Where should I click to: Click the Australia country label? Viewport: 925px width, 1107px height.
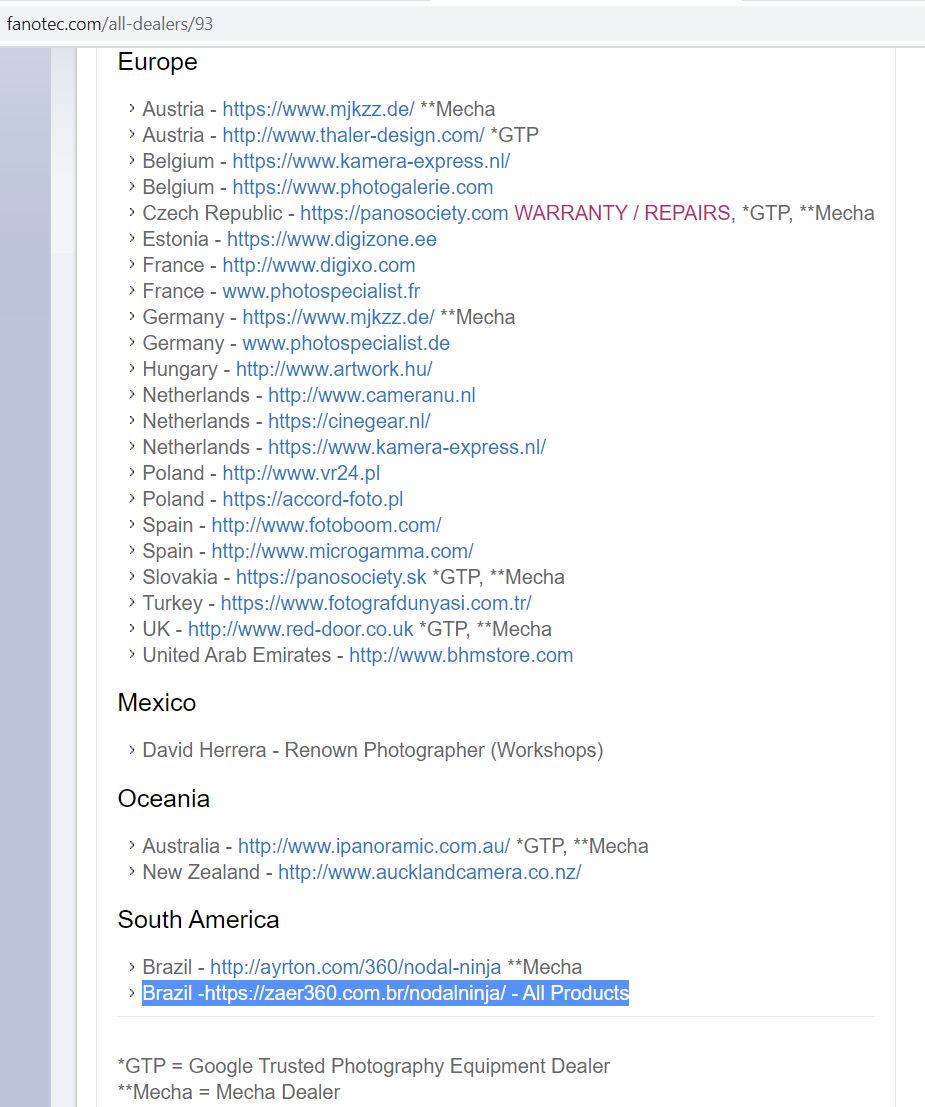pos(181,846)
